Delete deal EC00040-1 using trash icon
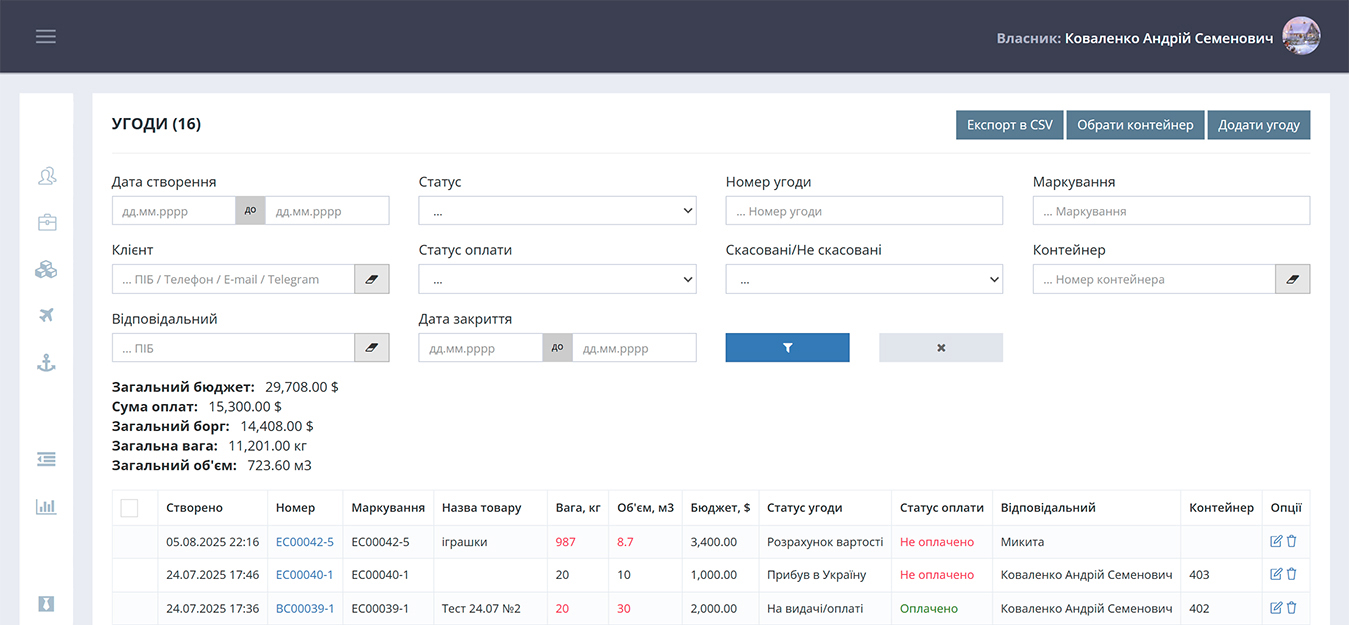The image size is (1349, 625). pyautogui.click(x=1291, y=575)
